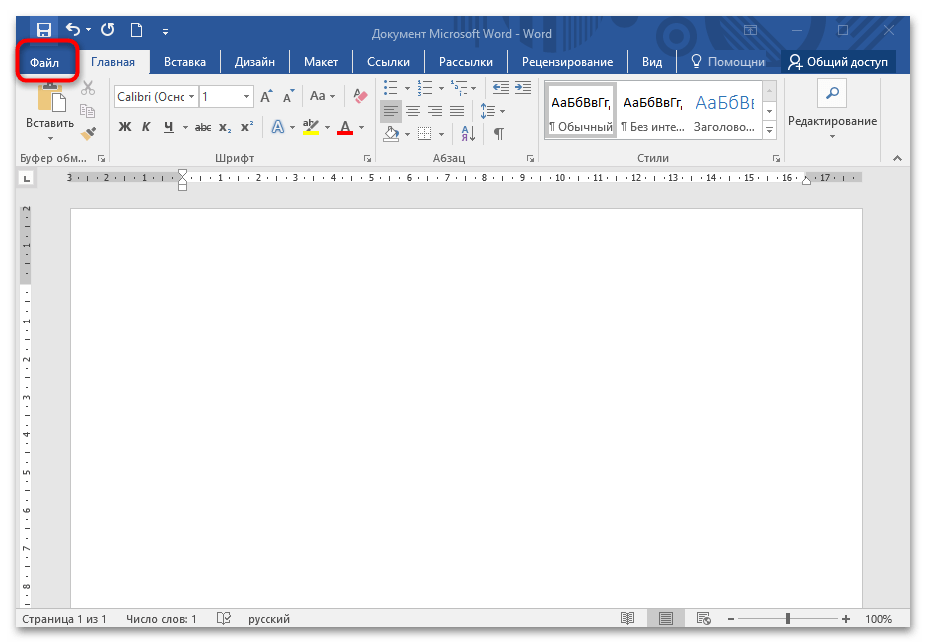Create a new blank document icon
Screen dimensions: 926x643
136,30
